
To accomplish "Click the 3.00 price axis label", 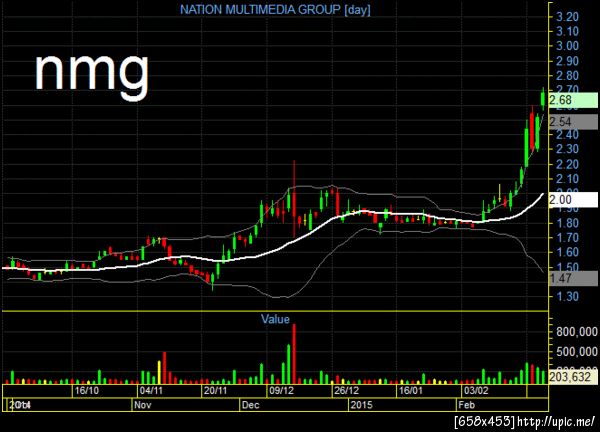I will click(x=567, y=46).
